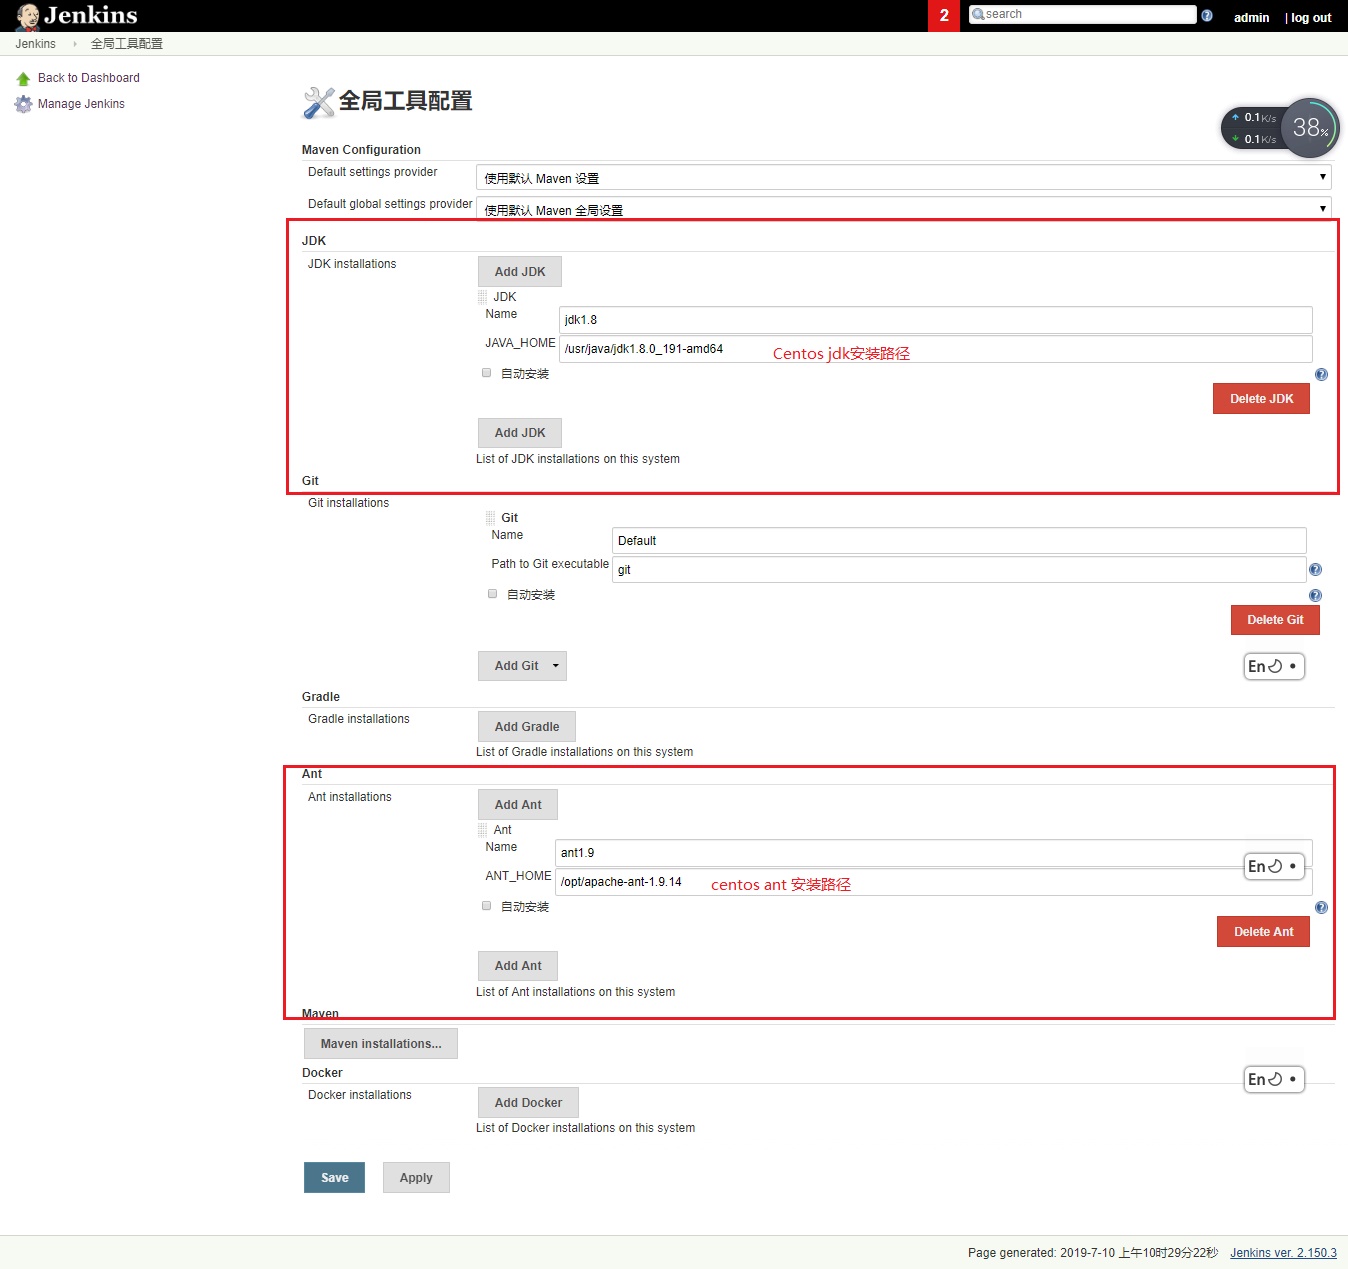
Task: Click the text 'List of JDK installations on this system'
Action: coord(578,459)
